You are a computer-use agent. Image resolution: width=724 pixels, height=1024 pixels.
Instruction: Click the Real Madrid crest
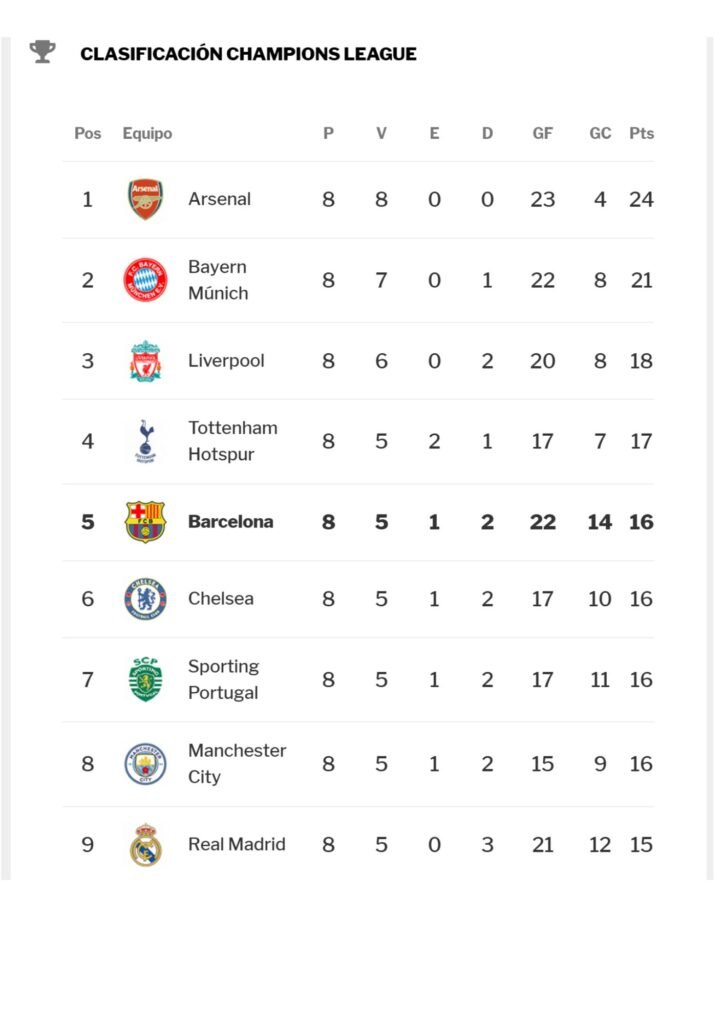pos(145,845)
